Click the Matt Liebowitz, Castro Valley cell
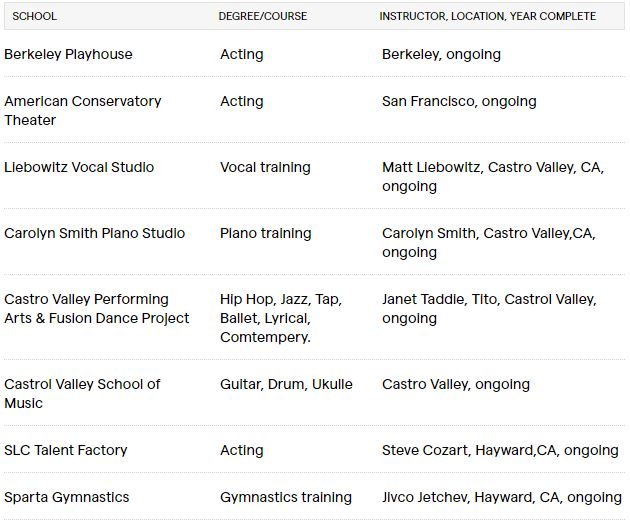This screenshot has width=630, height=524. 493,177
